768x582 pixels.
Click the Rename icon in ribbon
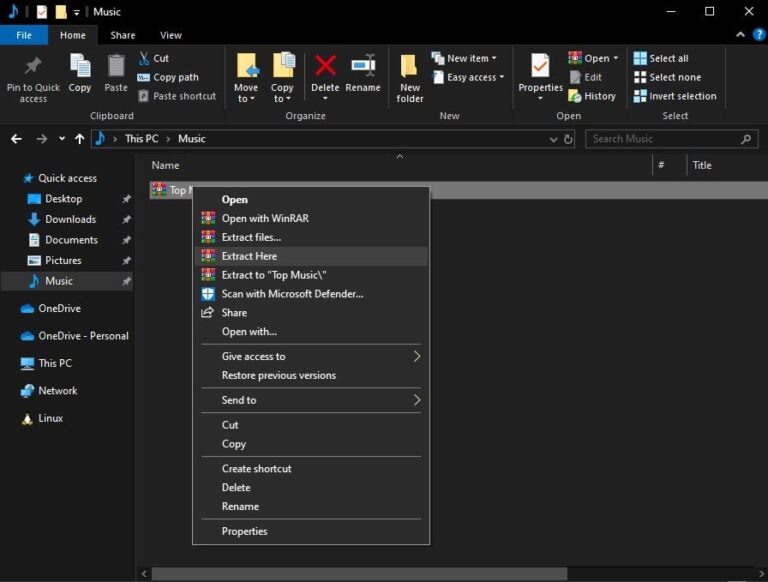tap(363, 66)
